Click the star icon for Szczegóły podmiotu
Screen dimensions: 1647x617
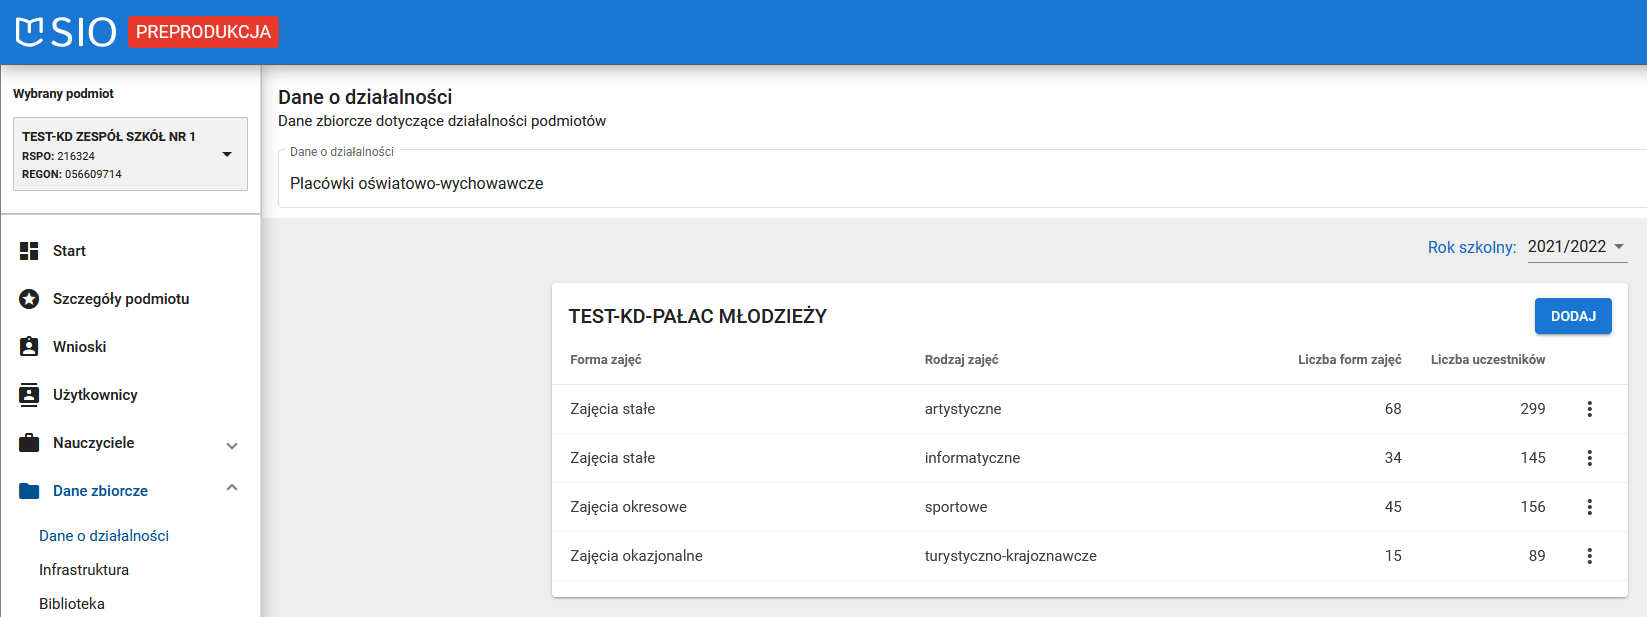pos(29,299)
